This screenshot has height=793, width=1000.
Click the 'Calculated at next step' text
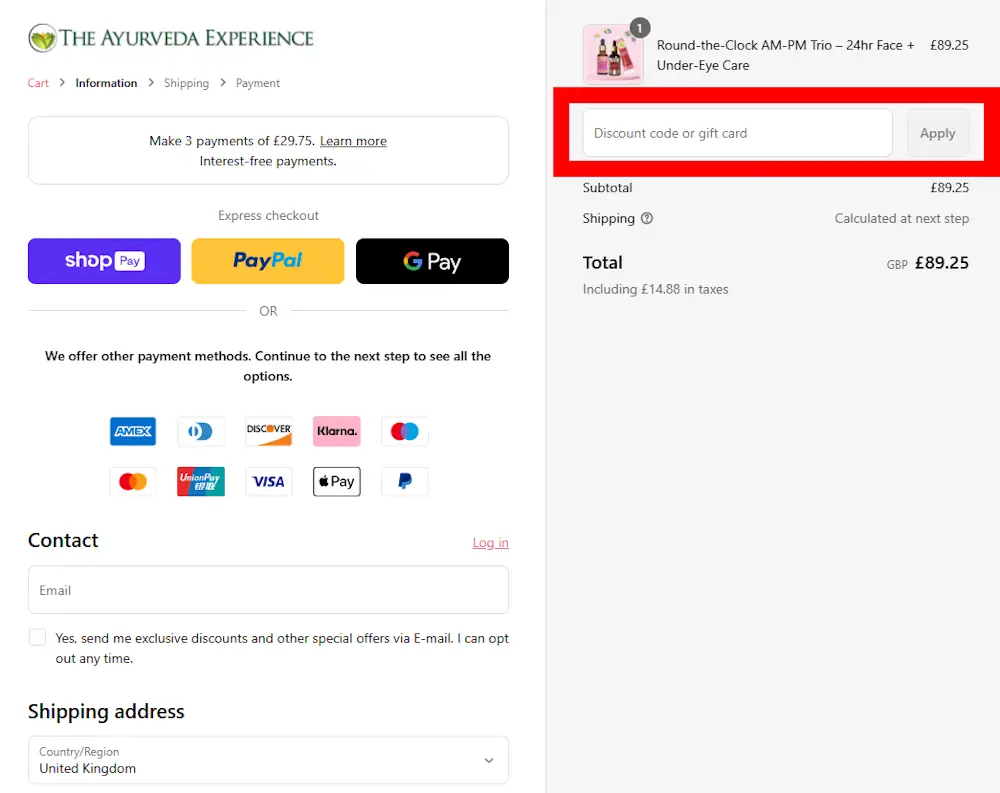902,218
